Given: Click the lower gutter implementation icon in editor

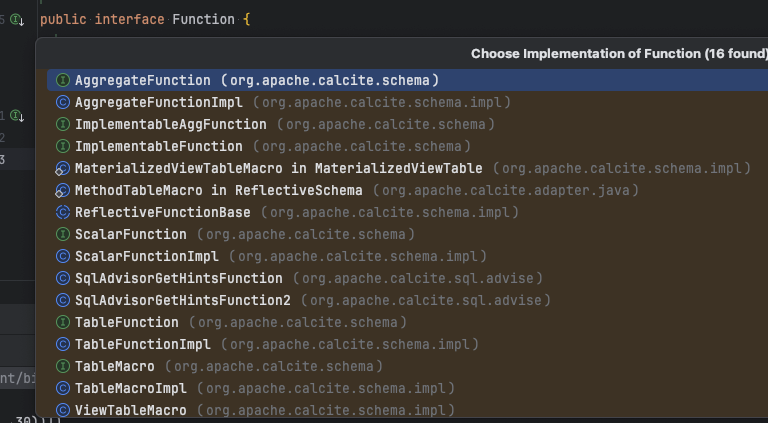Looking at the screenshot, I should (x=16, y=116).
